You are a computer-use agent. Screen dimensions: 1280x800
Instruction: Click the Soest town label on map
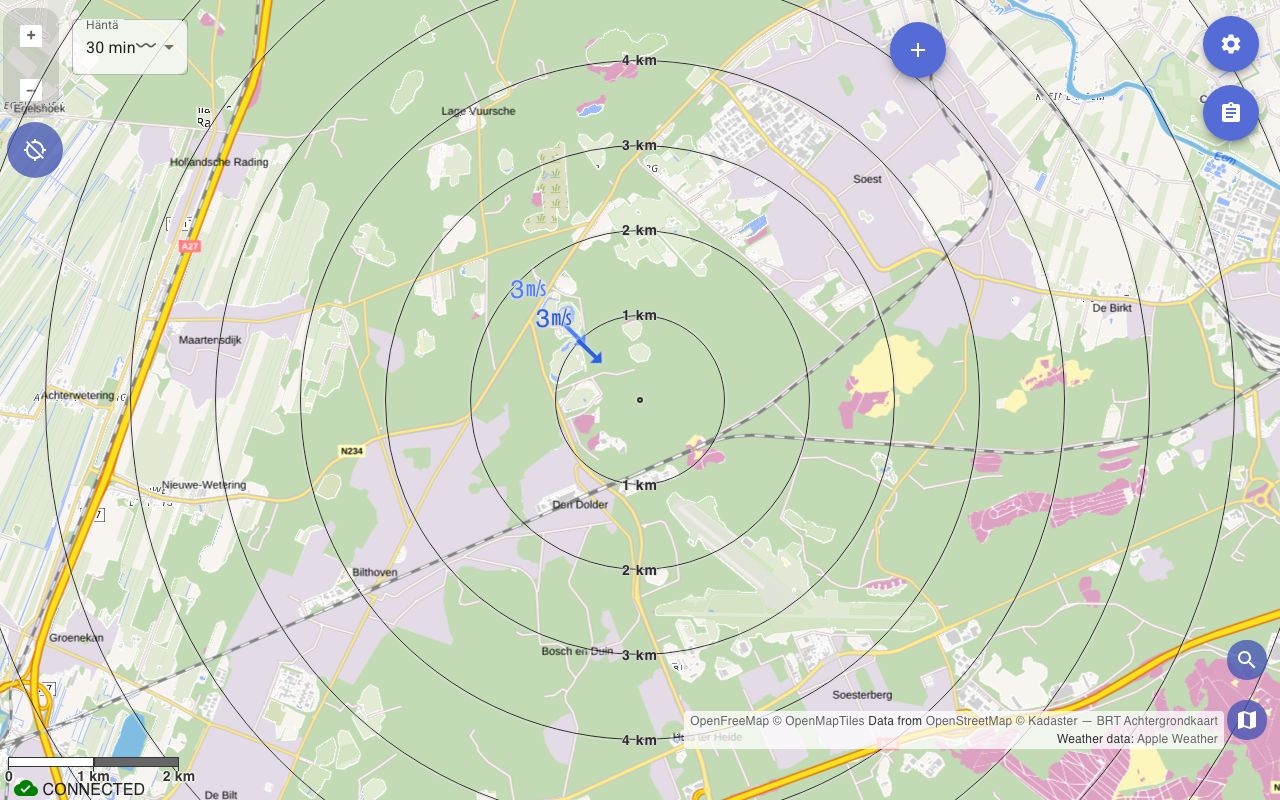click(x=867, y=179)
